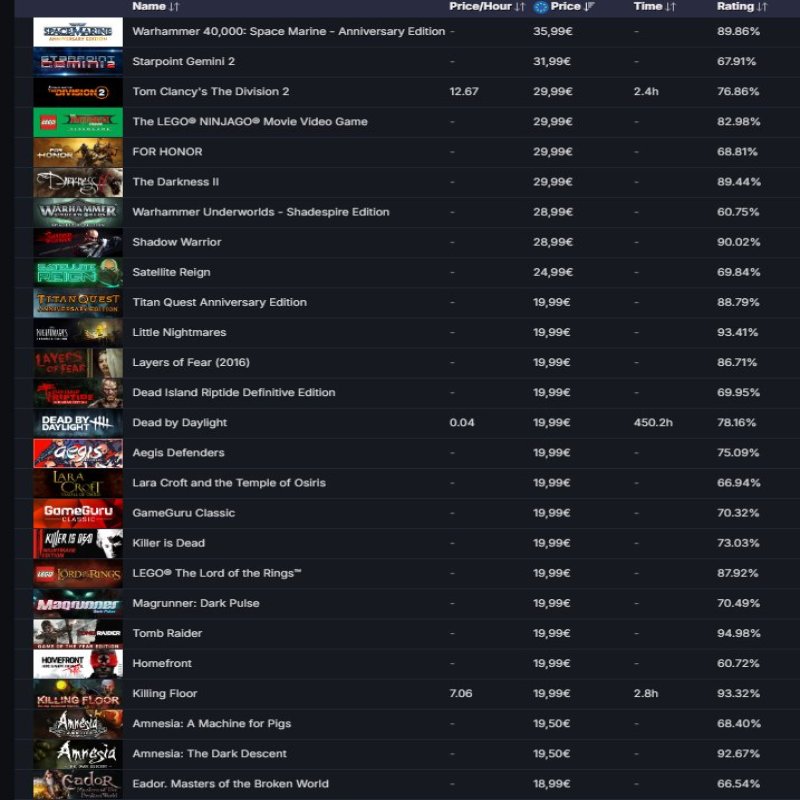This screenshot has width=800, height=800.
Task: Open Tom Clancy's The Division 2 title
Action: (x=211, y=92)
